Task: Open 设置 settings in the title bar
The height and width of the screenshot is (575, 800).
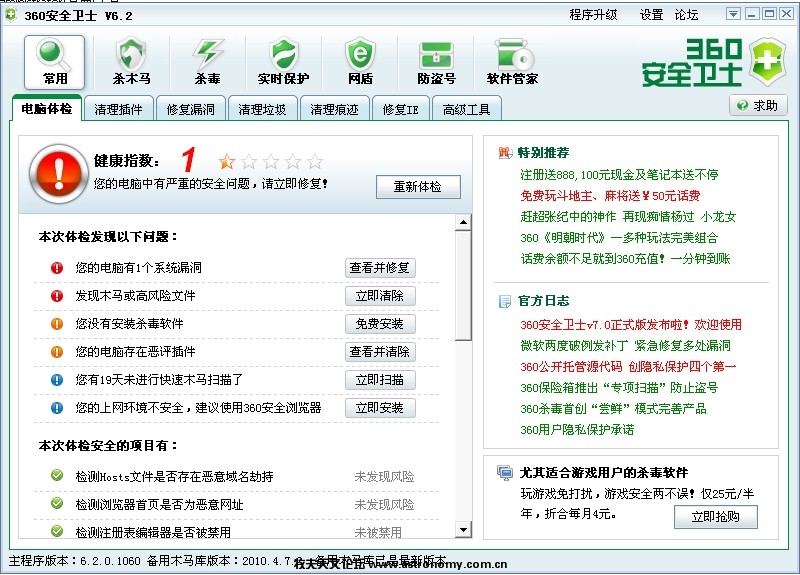Action: [x=652, y=15]
